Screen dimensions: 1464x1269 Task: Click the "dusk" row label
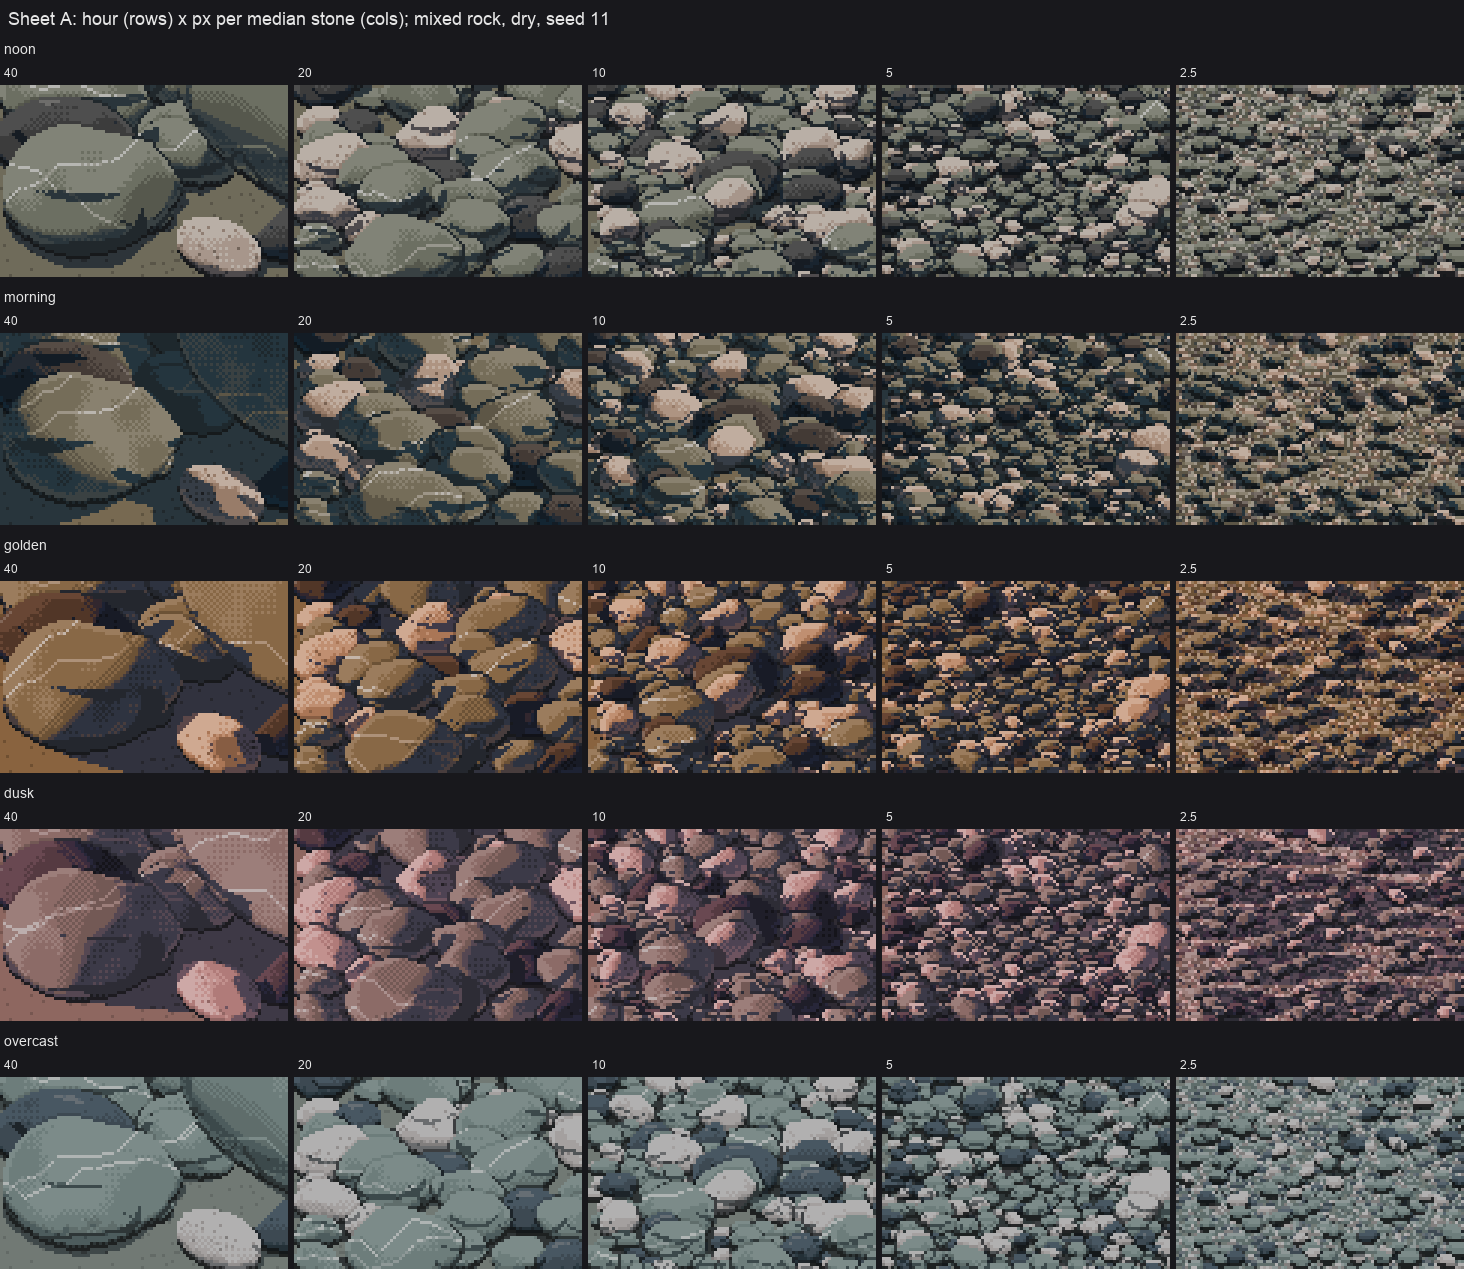[19, 793]
